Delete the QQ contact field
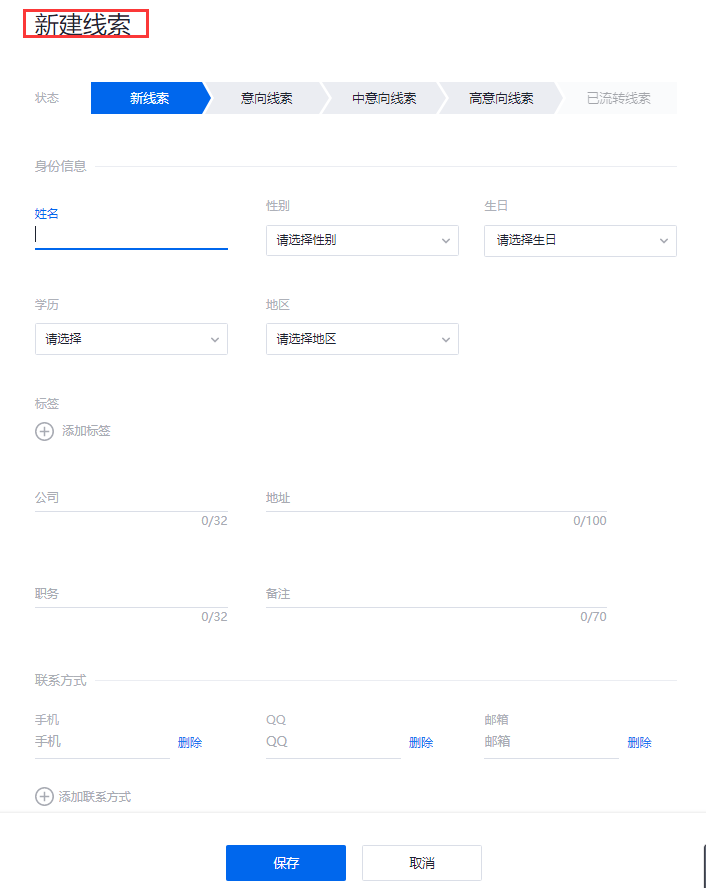 pos(421,742)
